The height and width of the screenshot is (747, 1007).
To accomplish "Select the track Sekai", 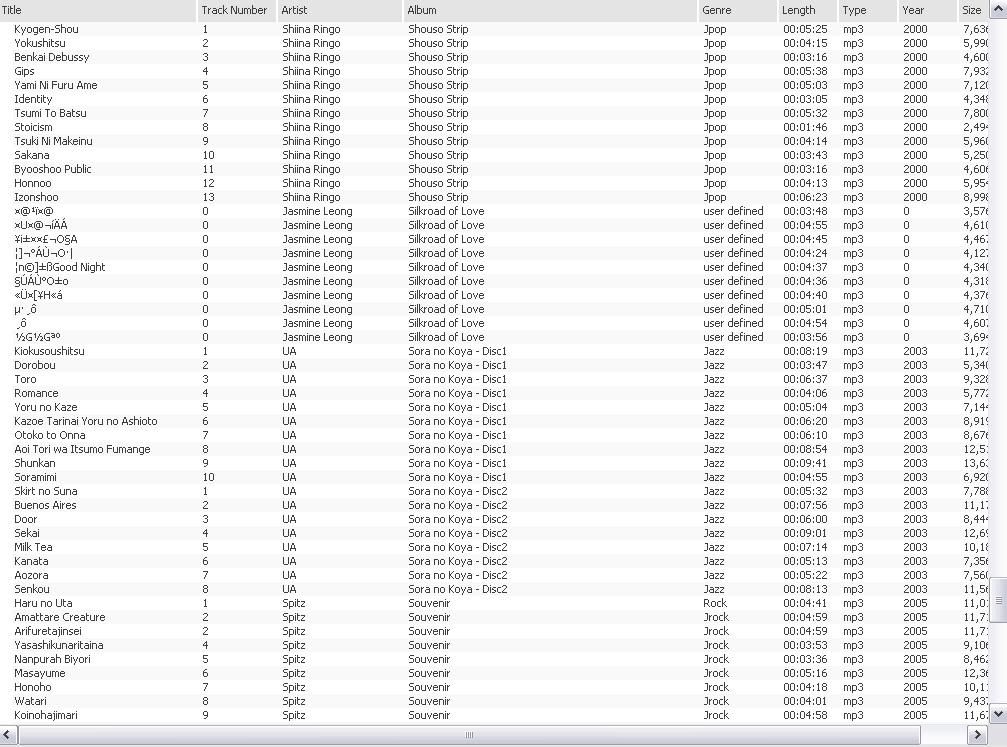I will 27,533.
